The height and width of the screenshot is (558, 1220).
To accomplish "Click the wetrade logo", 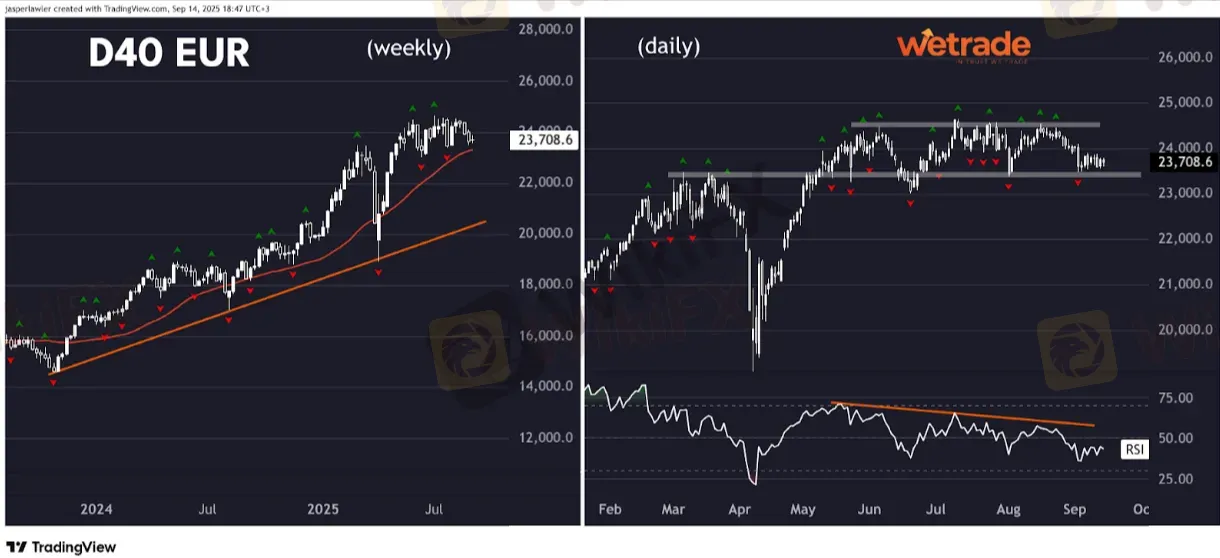I will 963,45.
